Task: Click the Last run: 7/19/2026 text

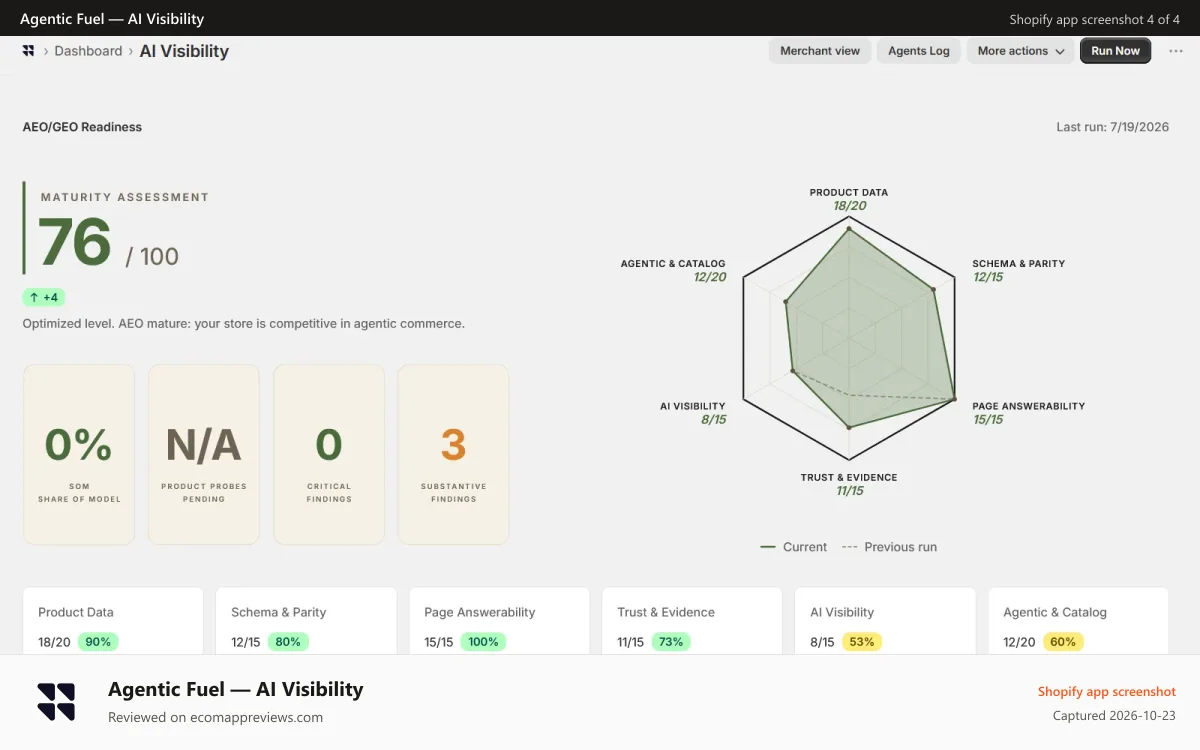Action: tap(1113, 127)
